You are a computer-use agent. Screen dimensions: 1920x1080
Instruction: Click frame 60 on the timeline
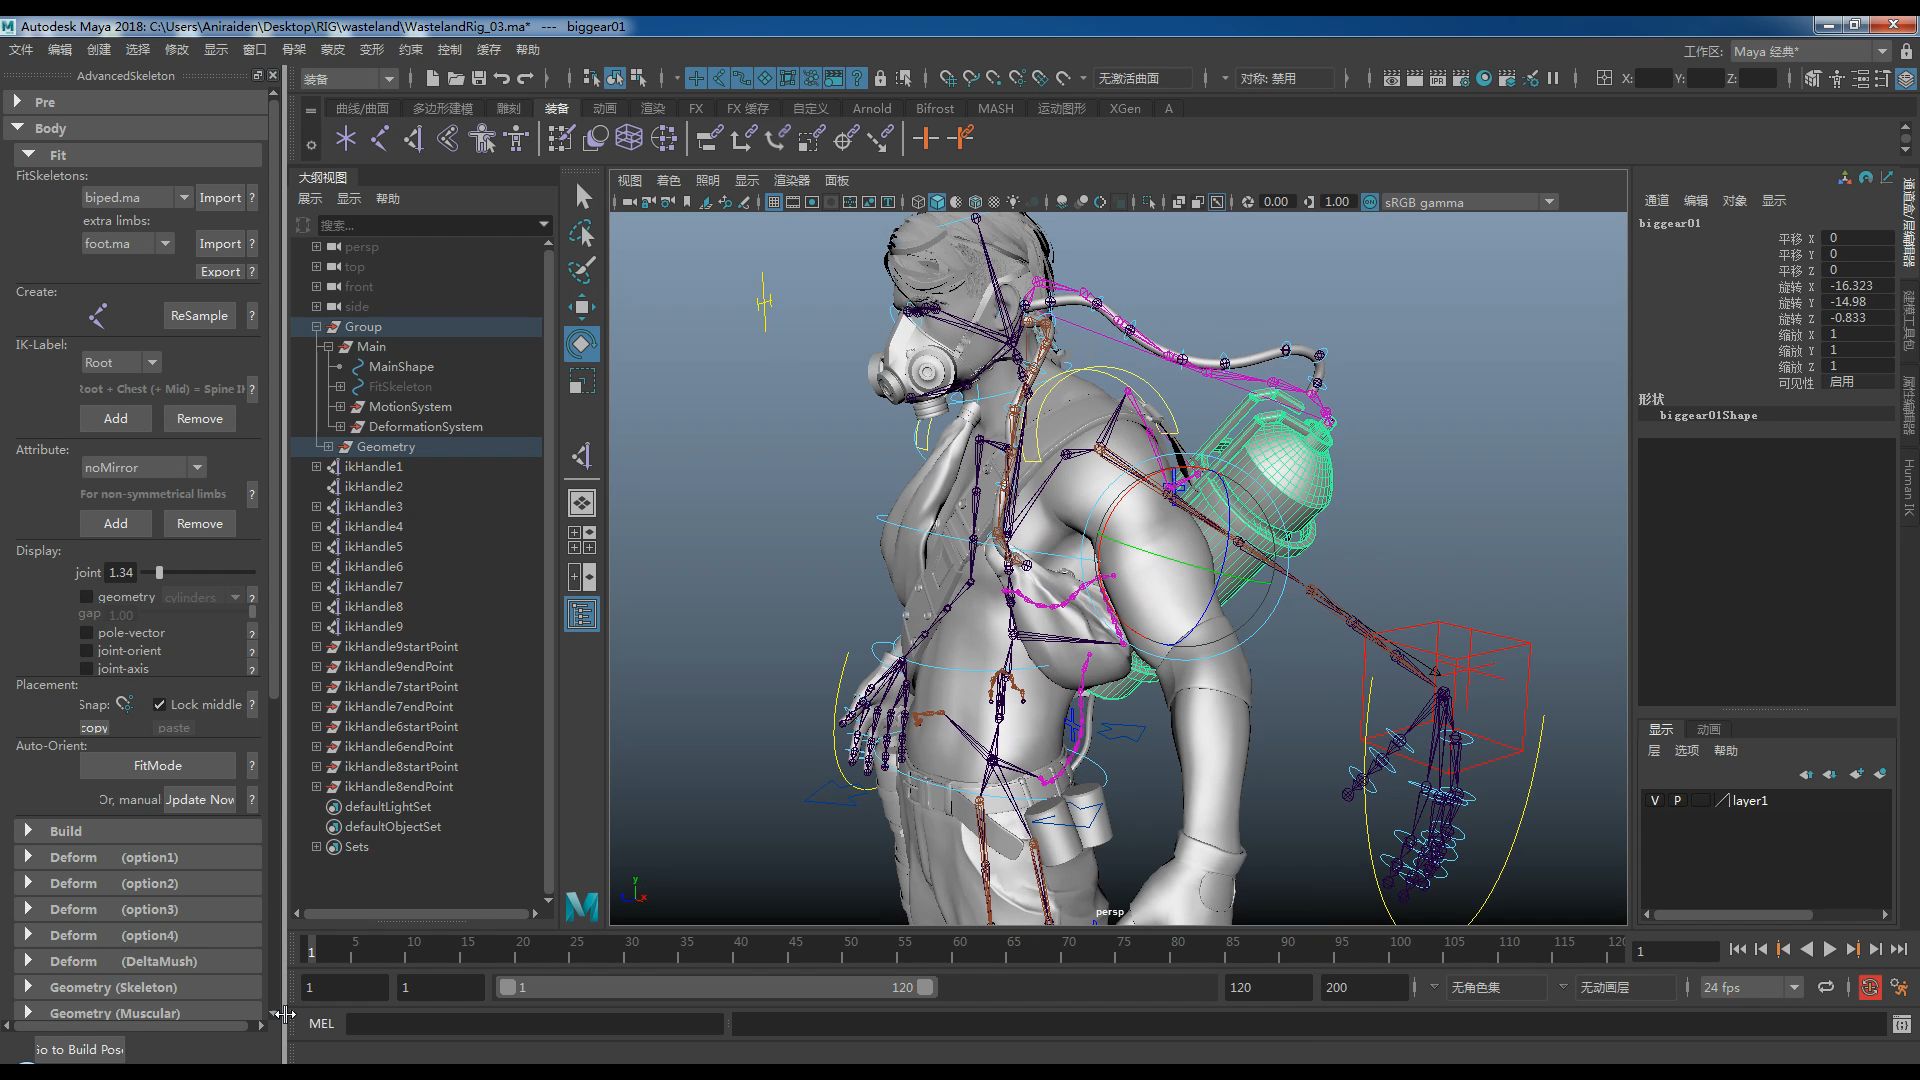click(x=959, y=949)
